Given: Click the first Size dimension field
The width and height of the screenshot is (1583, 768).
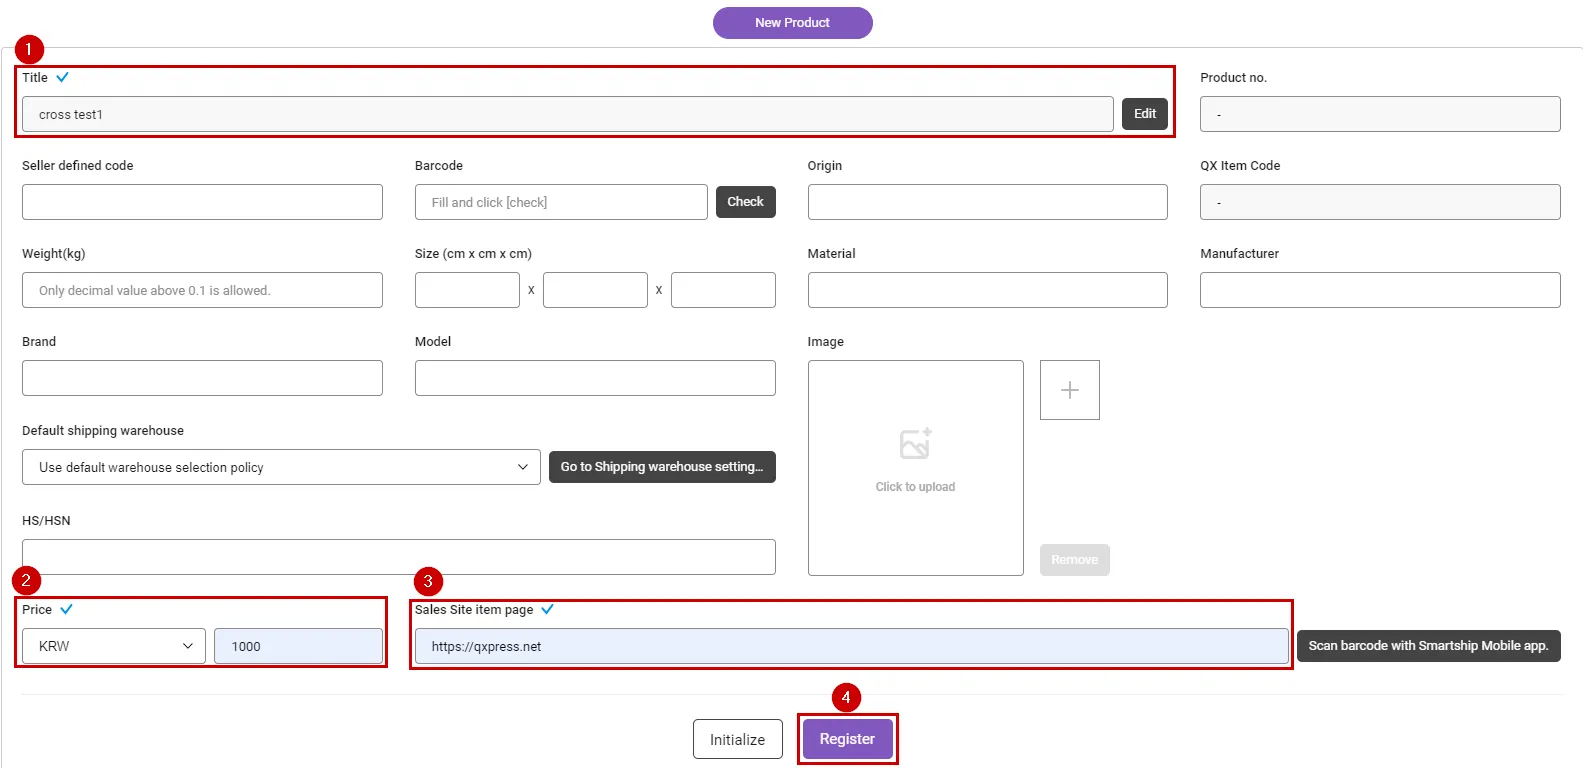Looking at the screenshot, I should (x=467, y=290).
